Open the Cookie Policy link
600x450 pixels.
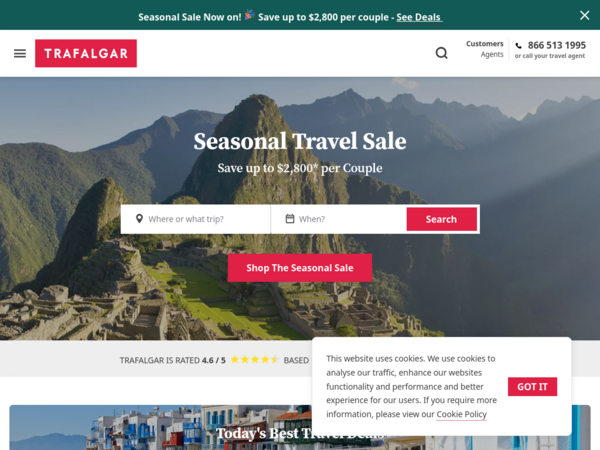(x=461, y=414)
